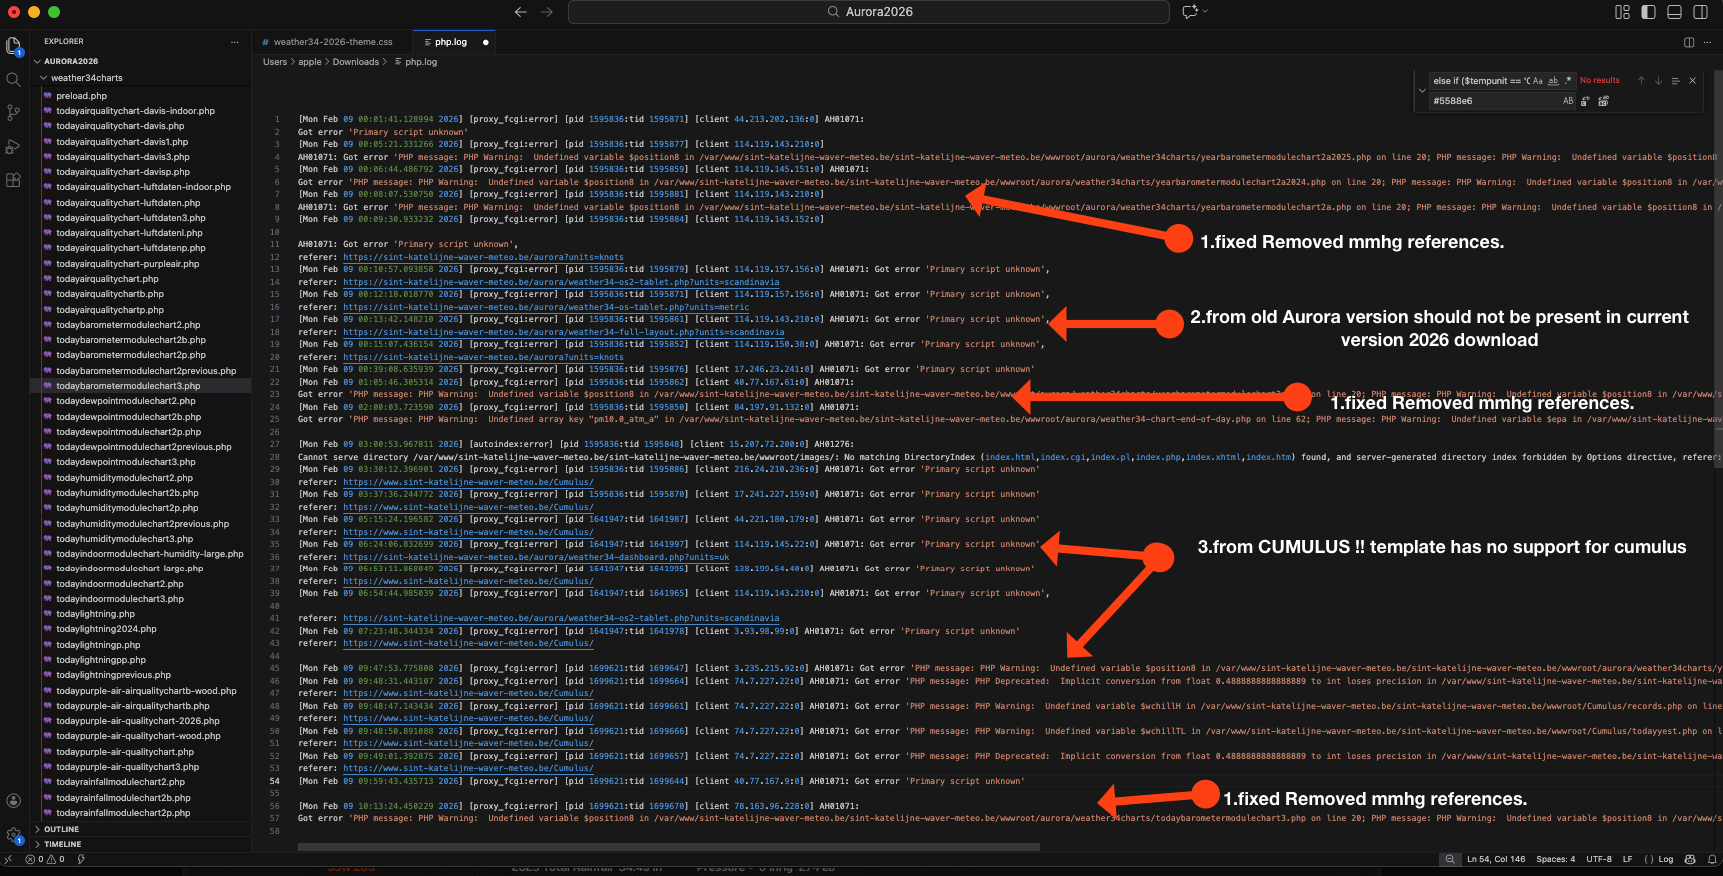
Task: Toggle Use Regular Expression in find
Action: click(1568, 81)
